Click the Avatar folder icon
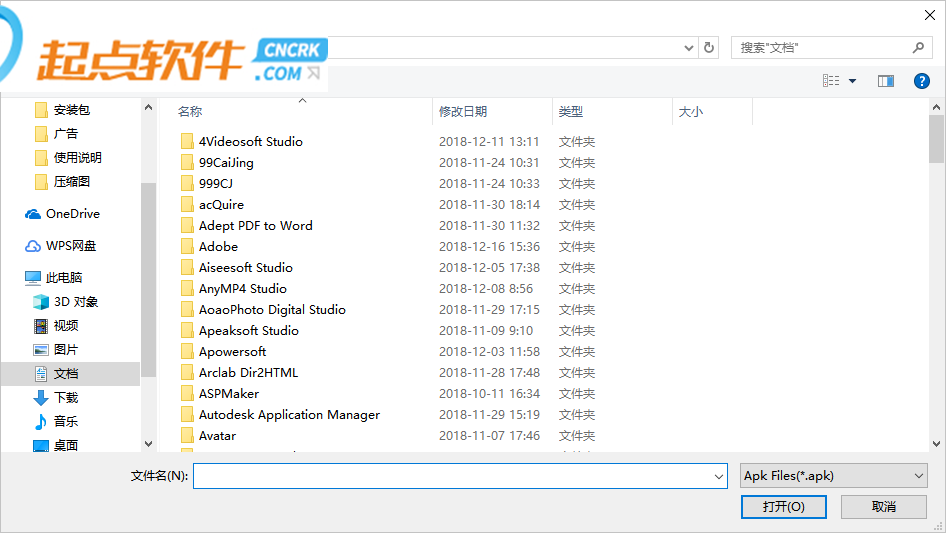 coord(187,436)
